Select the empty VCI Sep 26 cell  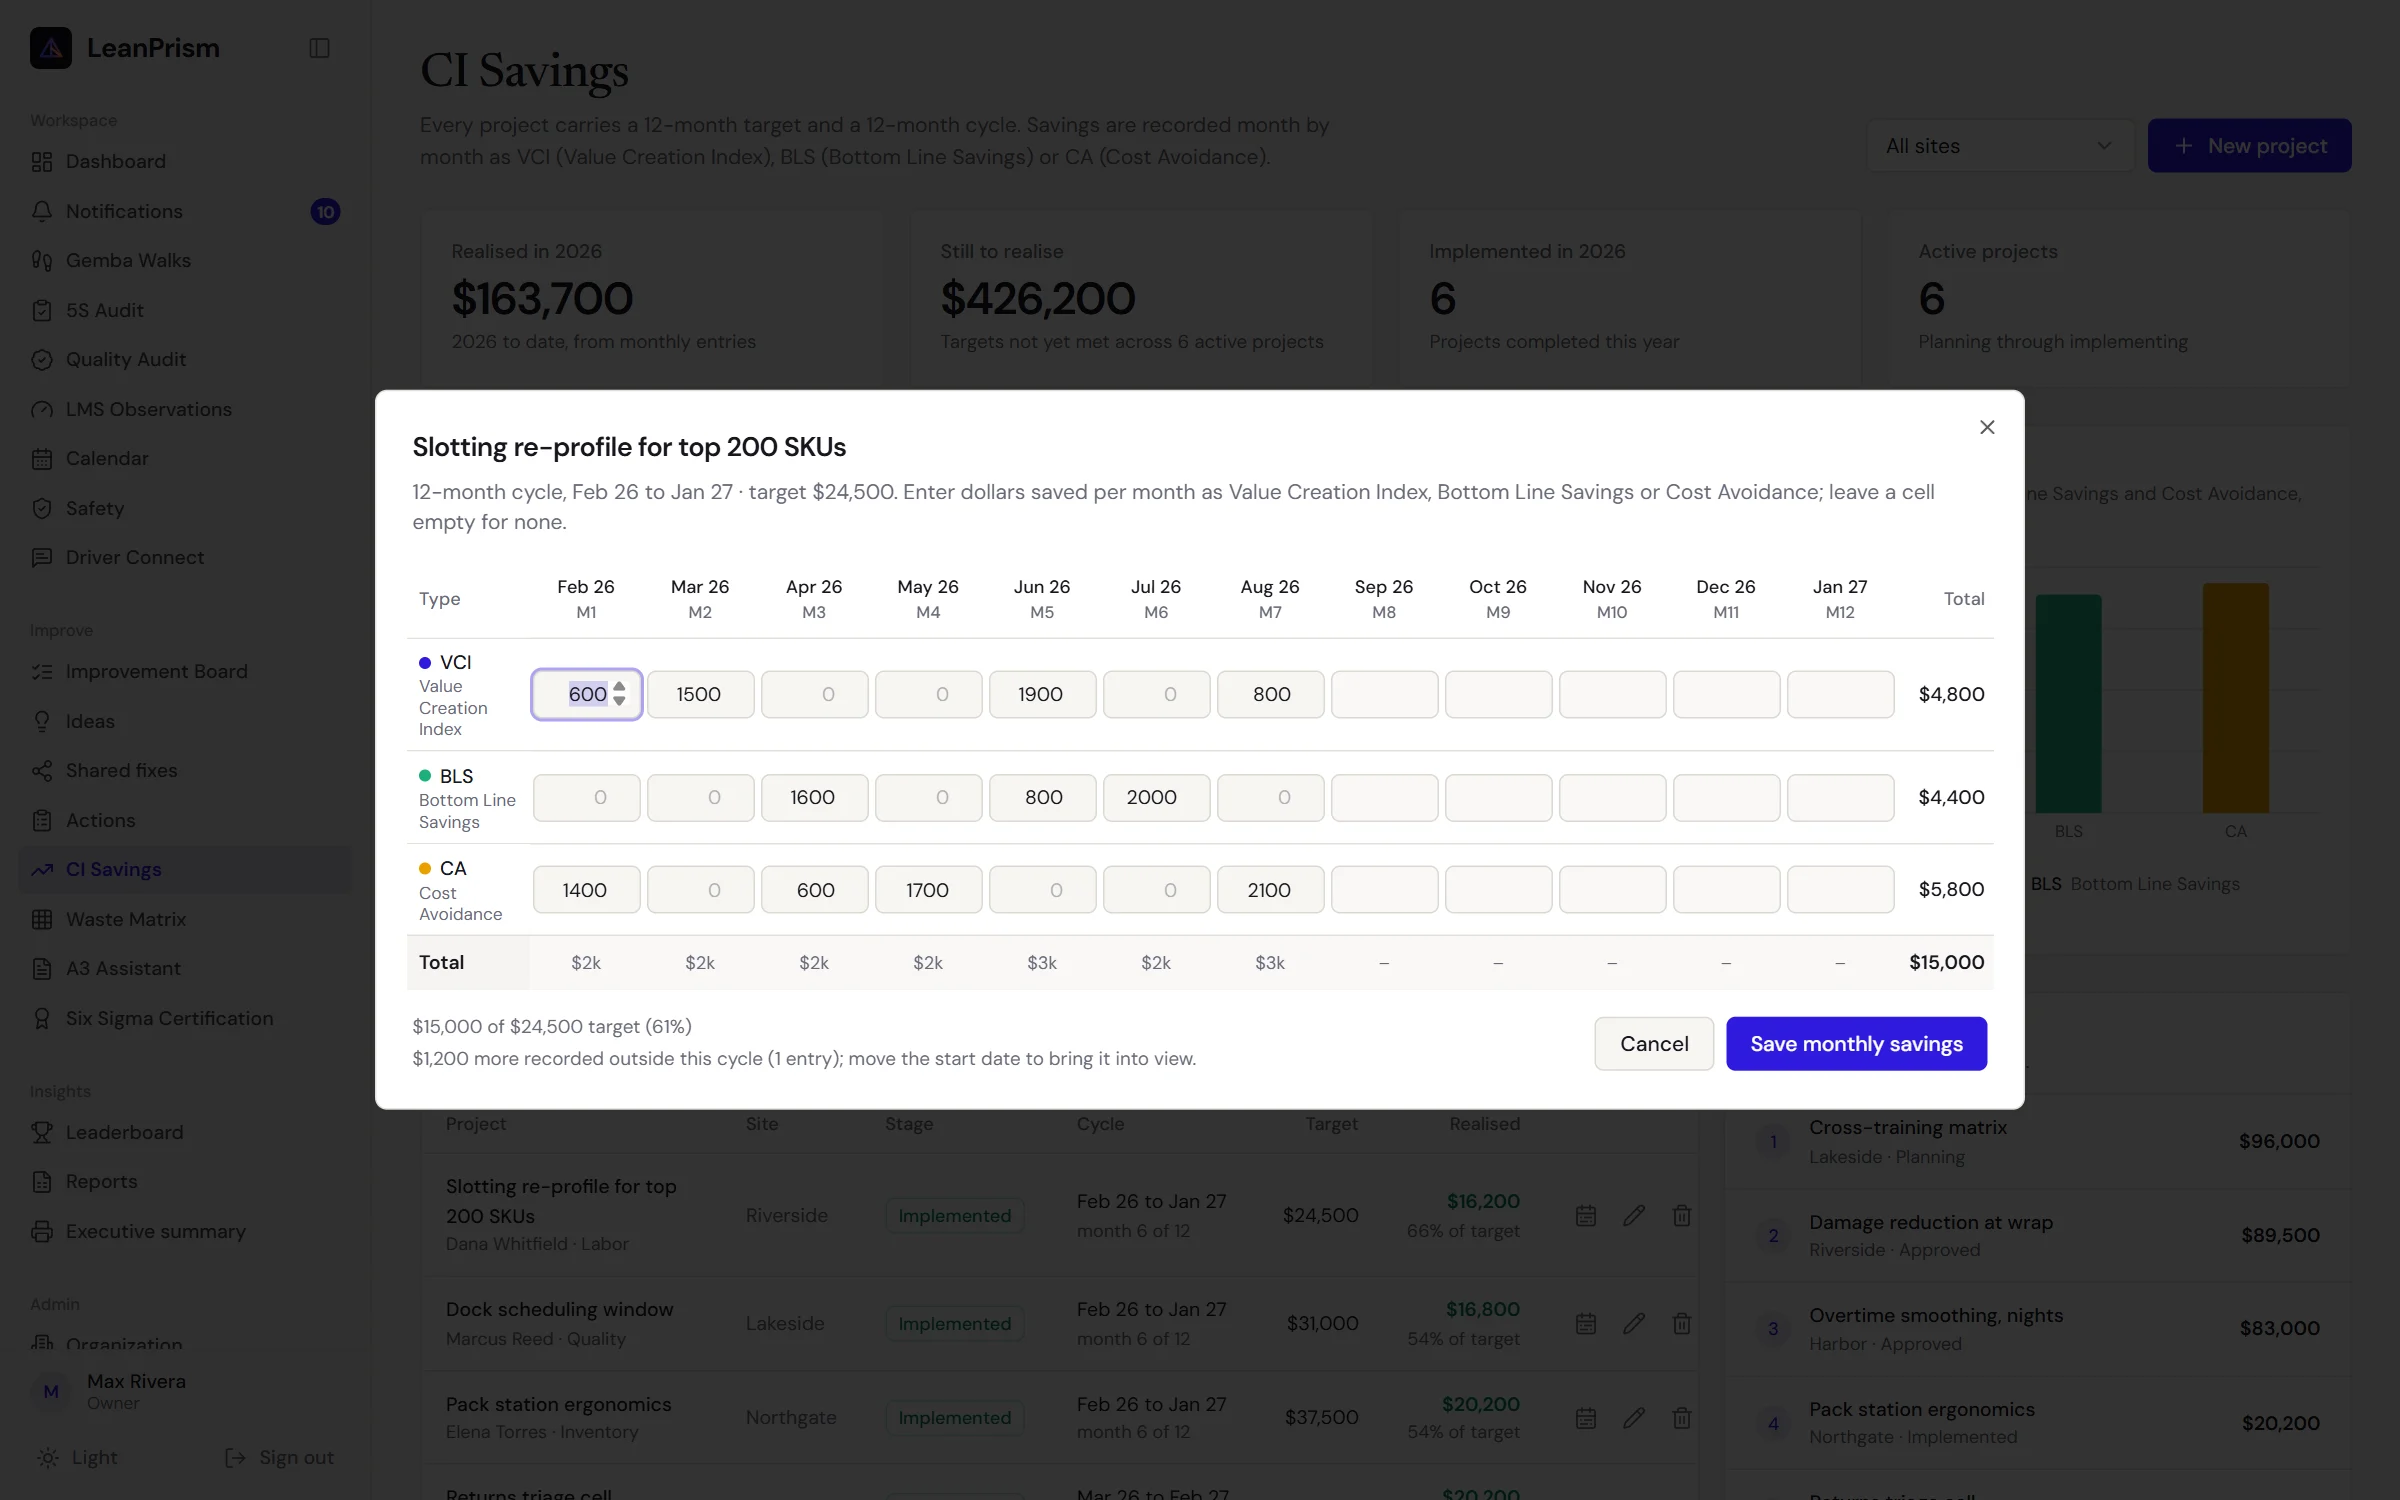click(1384, 694)
